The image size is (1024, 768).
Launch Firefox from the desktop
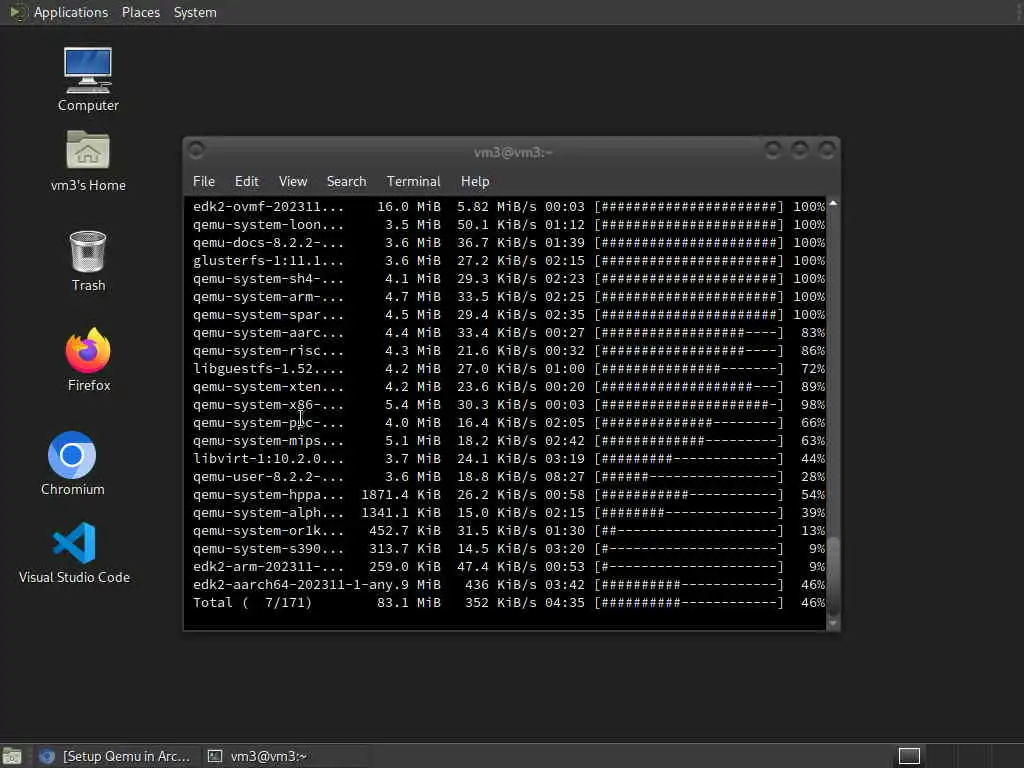88,359
